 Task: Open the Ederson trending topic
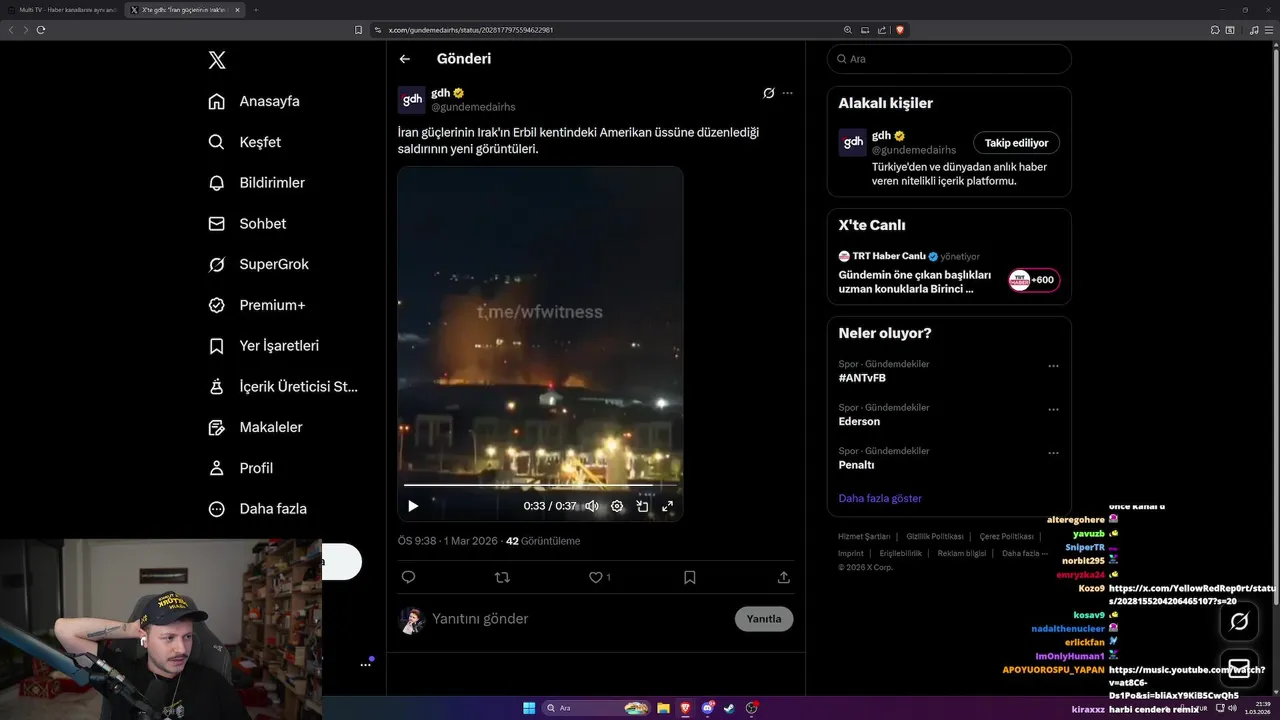(x=859, y=422)
